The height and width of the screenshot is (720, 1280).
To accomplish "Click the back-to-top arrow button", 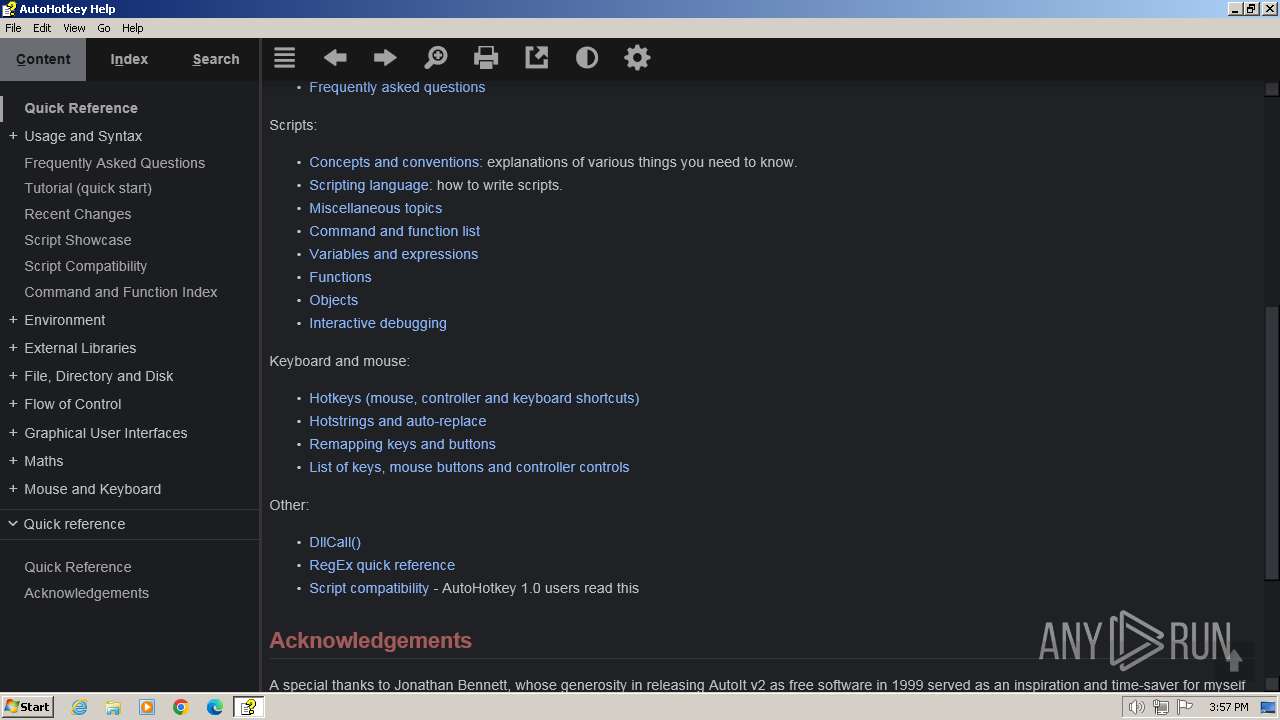I will [1234, 660].
